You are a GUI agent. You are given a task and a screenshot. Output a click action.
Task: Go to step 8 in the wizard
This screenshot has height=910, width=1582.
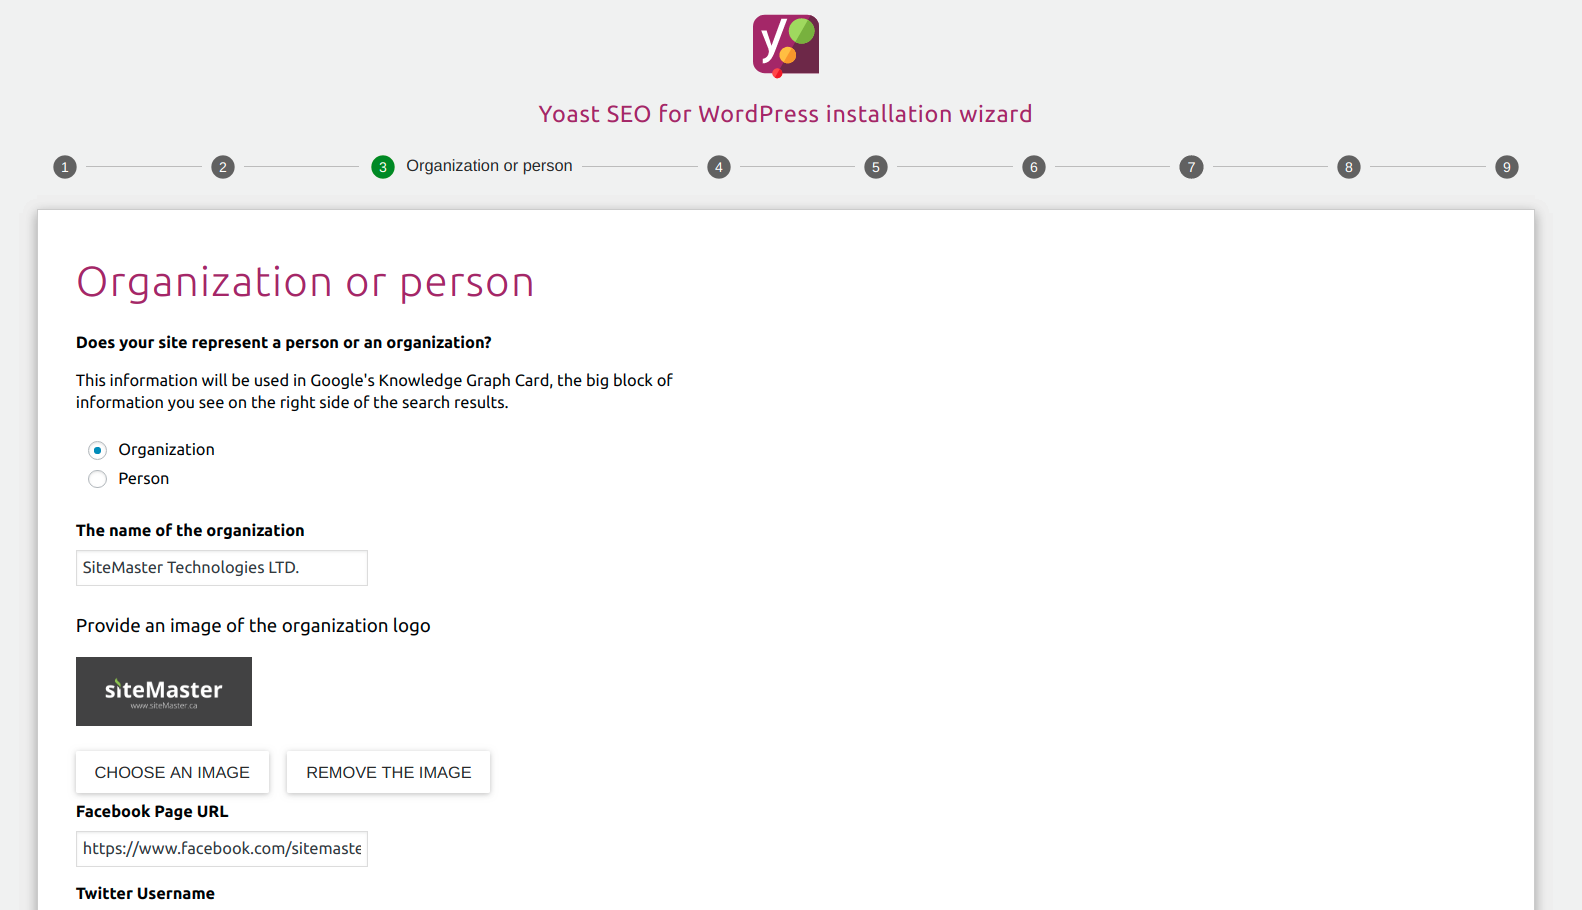tap(1349, 167)
